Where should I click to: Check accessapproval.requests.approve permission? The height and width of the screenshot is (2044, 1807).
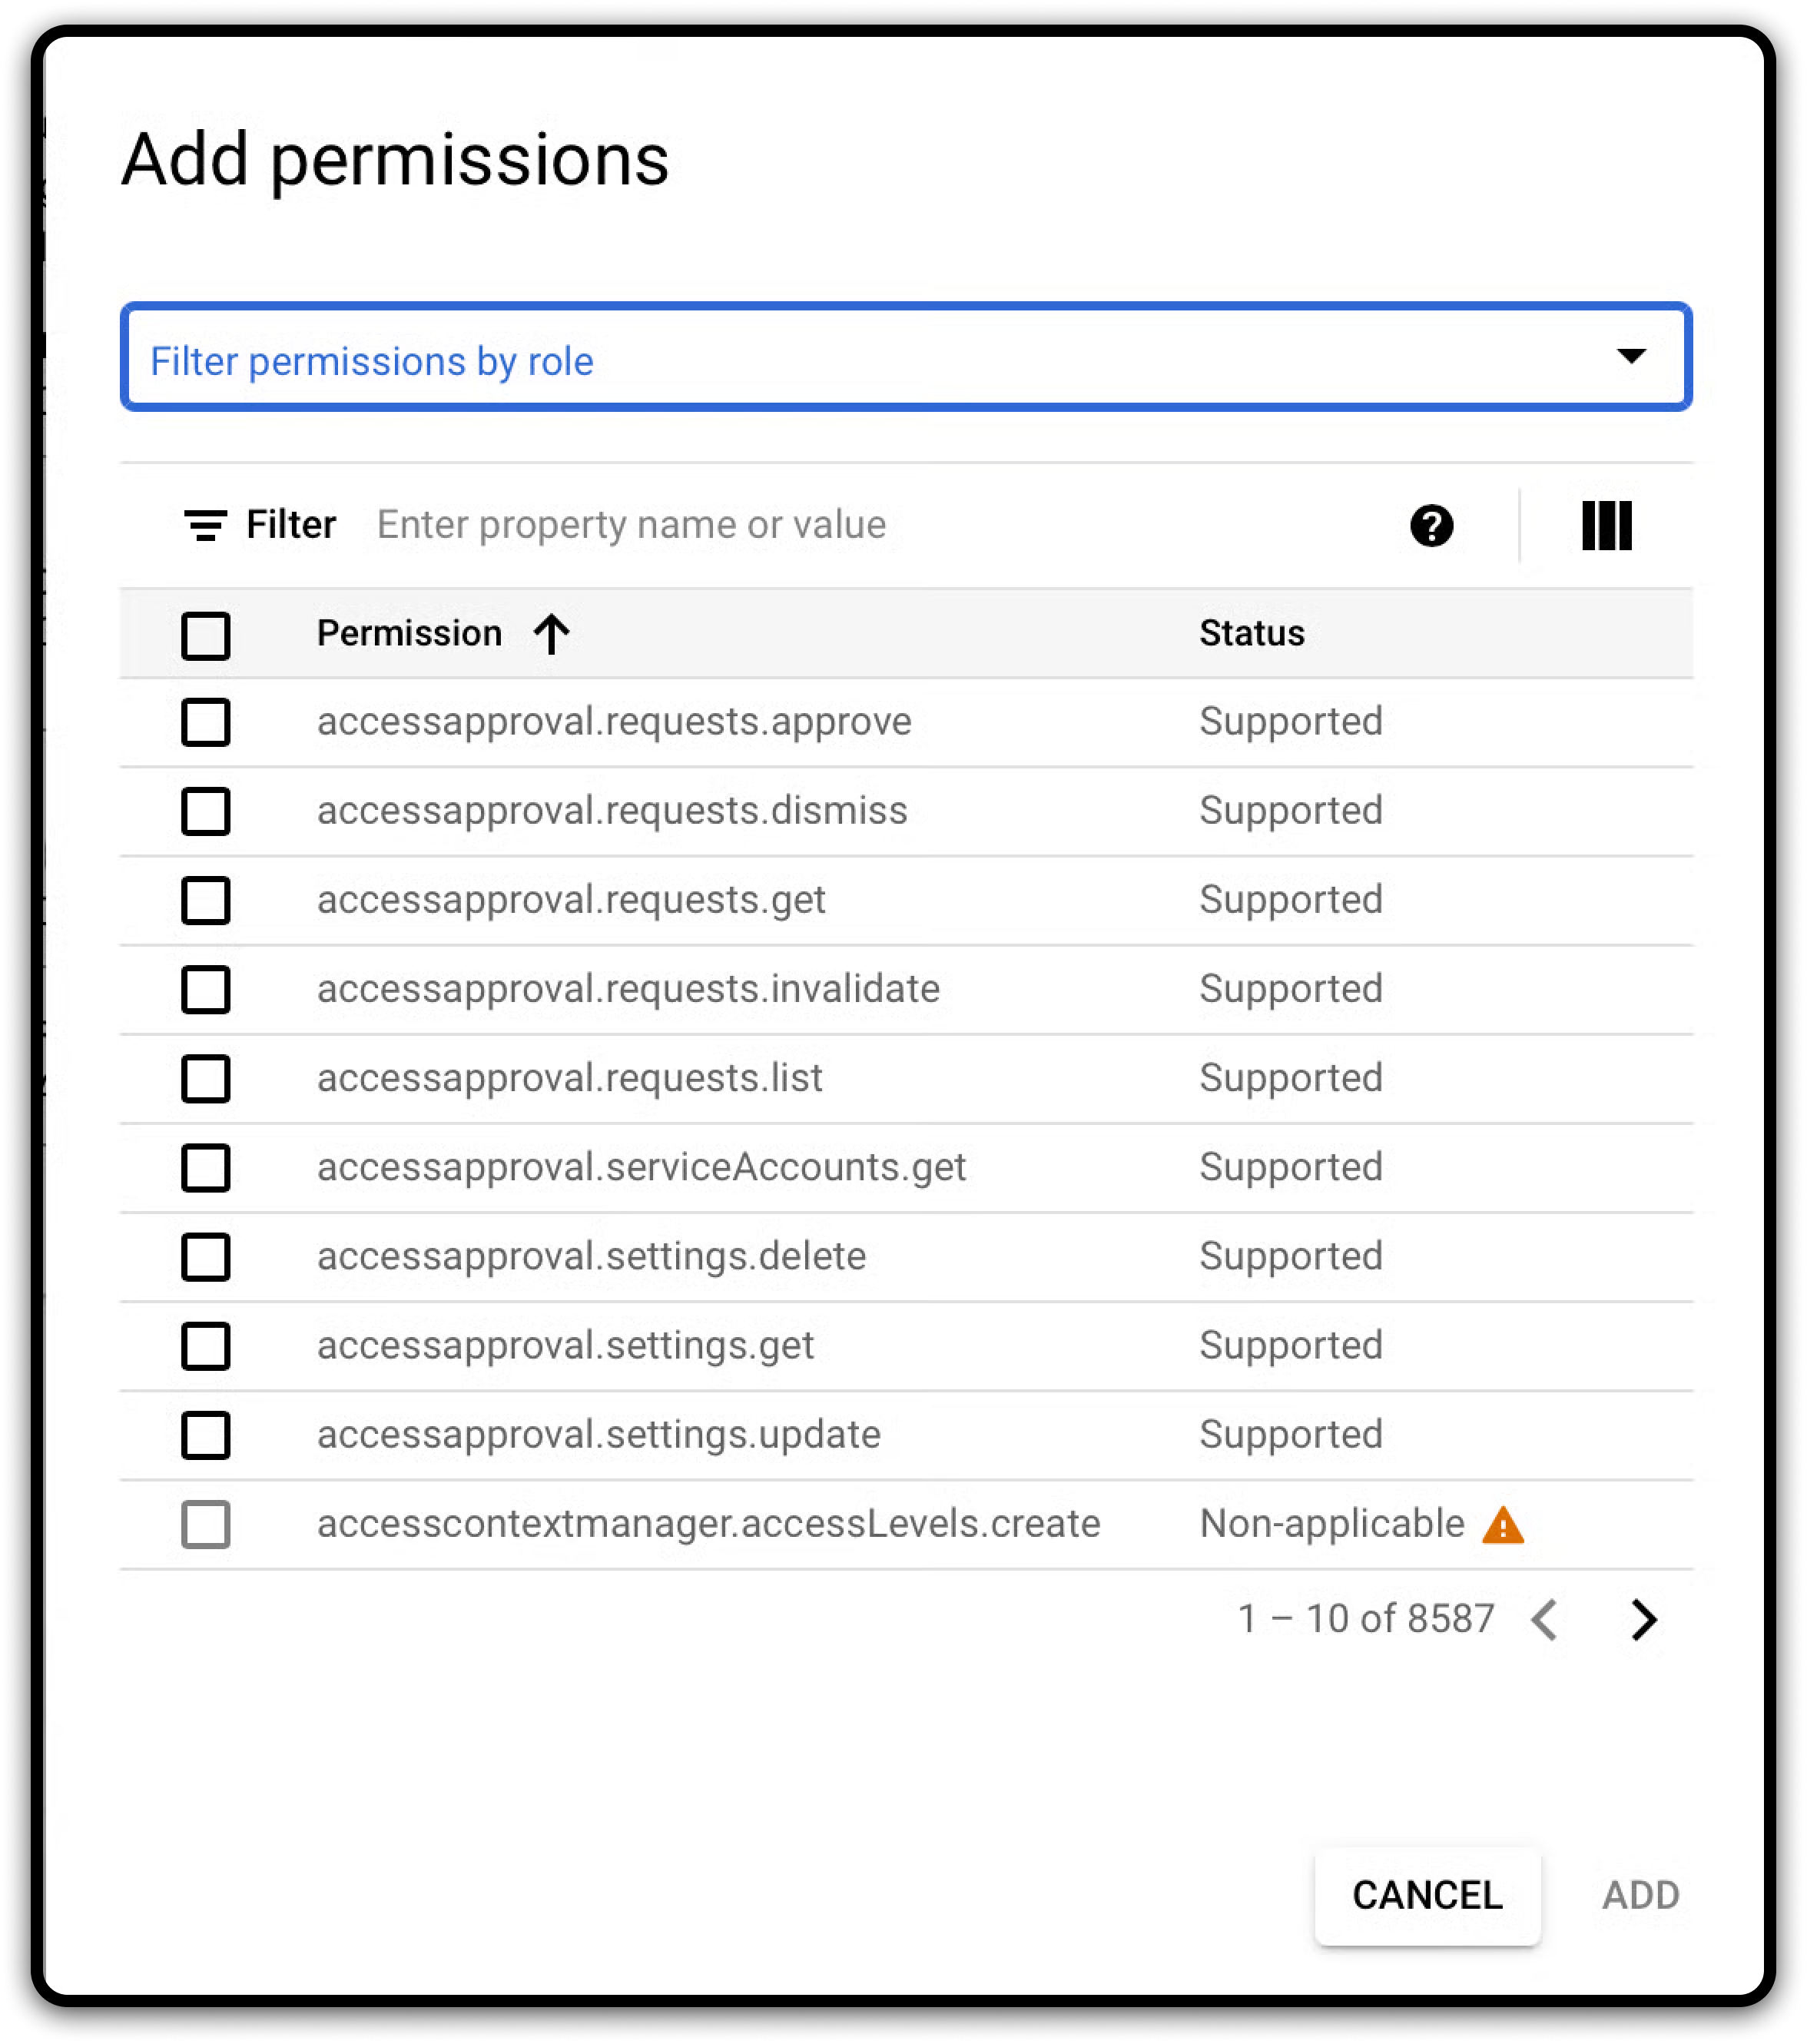point(206,723)
